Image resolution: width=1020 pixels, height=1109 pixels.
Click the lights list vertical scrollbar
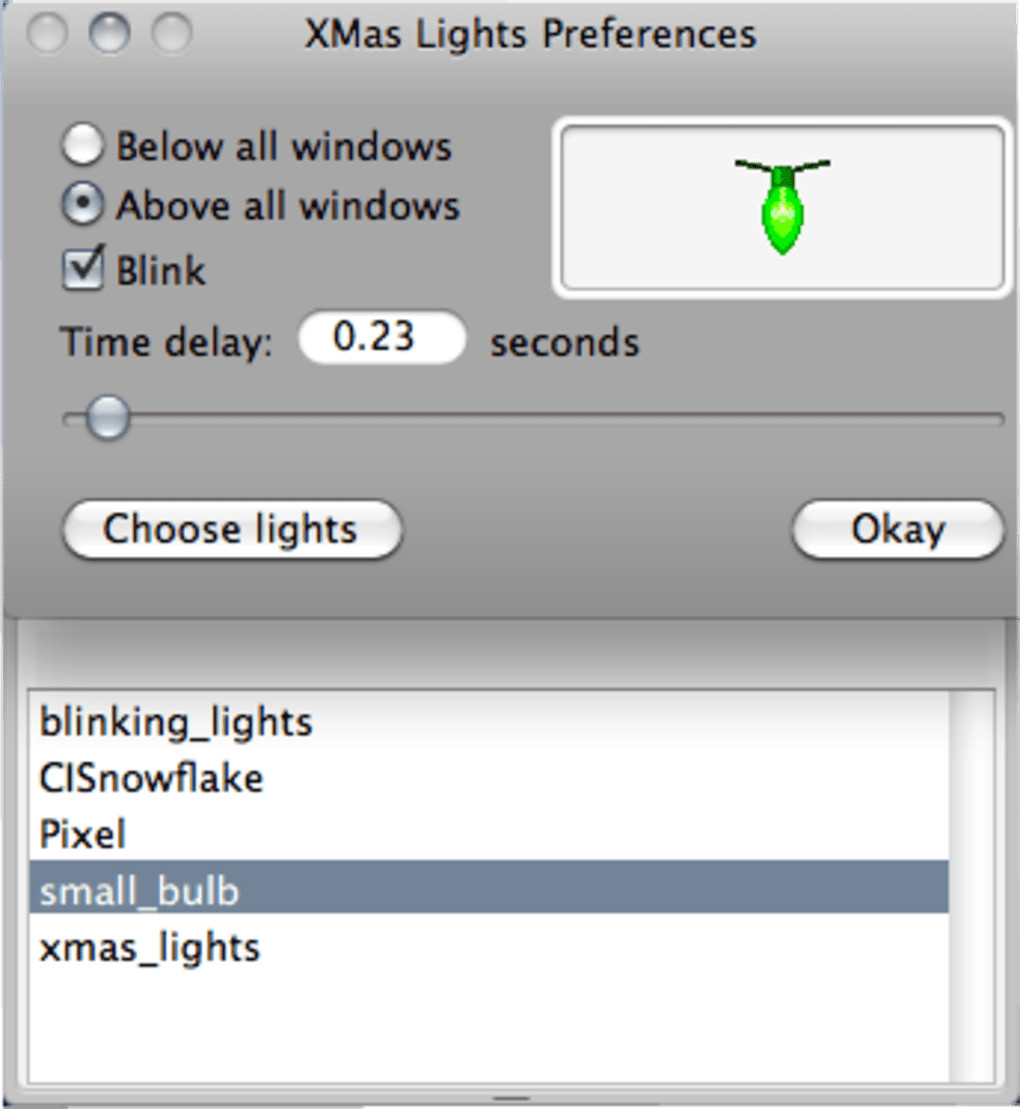coord(970,885)
